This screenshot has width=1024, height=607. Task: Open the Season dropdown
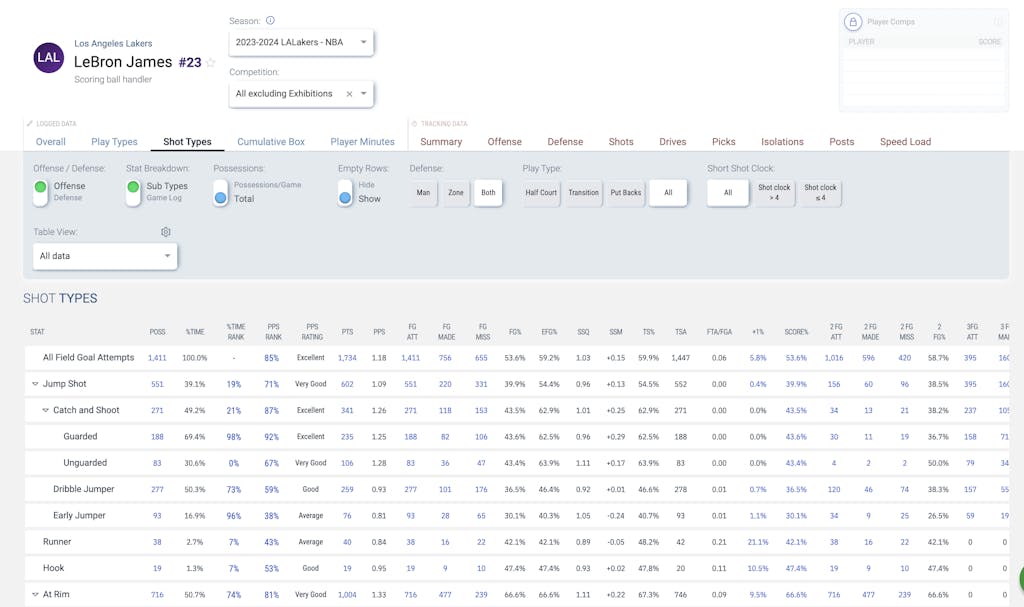[301, 42]
